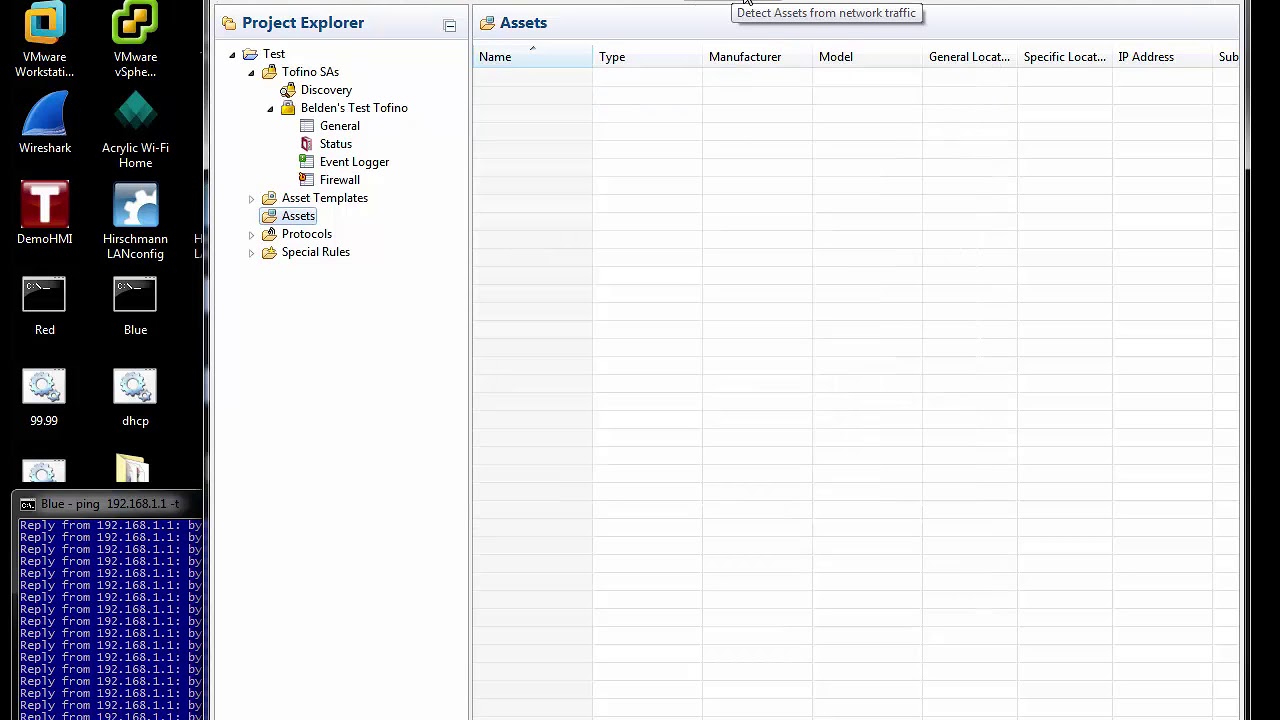Viewport: 1280px width, 720px height.
Task: Expand the Asset Templates node
Action: coord(251,198)
